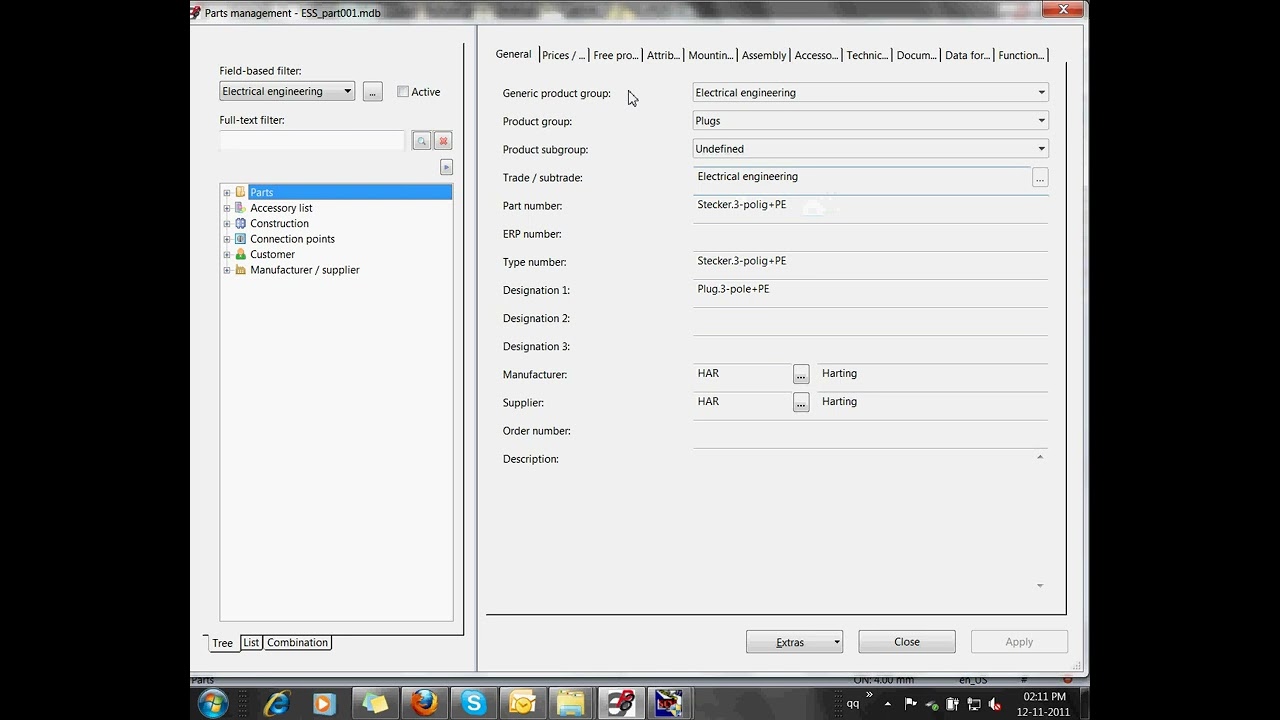Click into the Full-text filter field
The image size is (1280, 720).
[x=312, y=141]
